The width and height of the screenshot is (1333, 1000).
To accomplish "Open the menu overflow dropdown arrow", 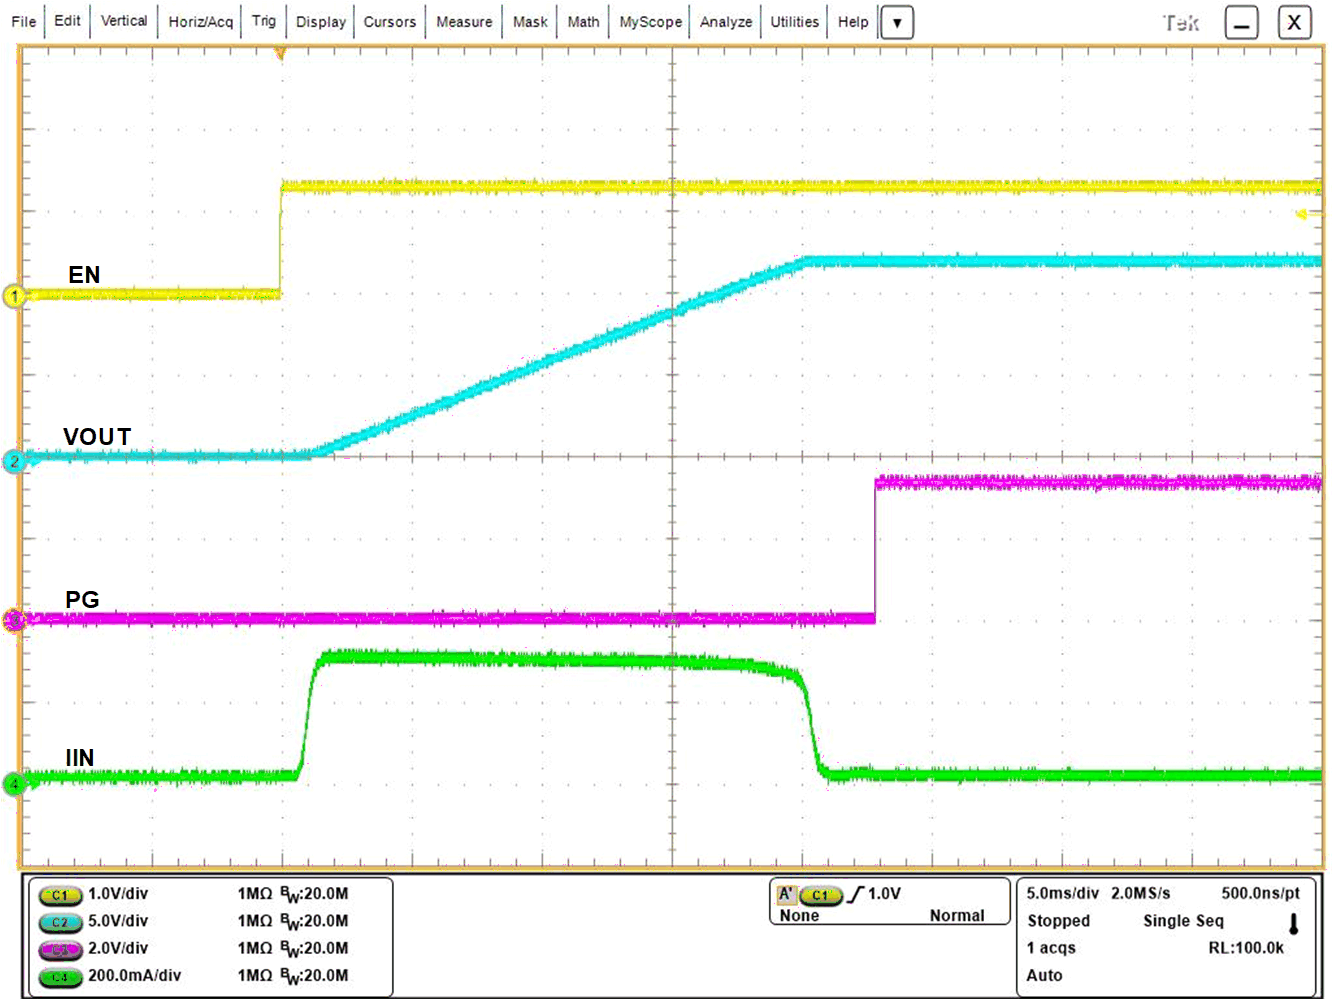I will tap(896, 21).
